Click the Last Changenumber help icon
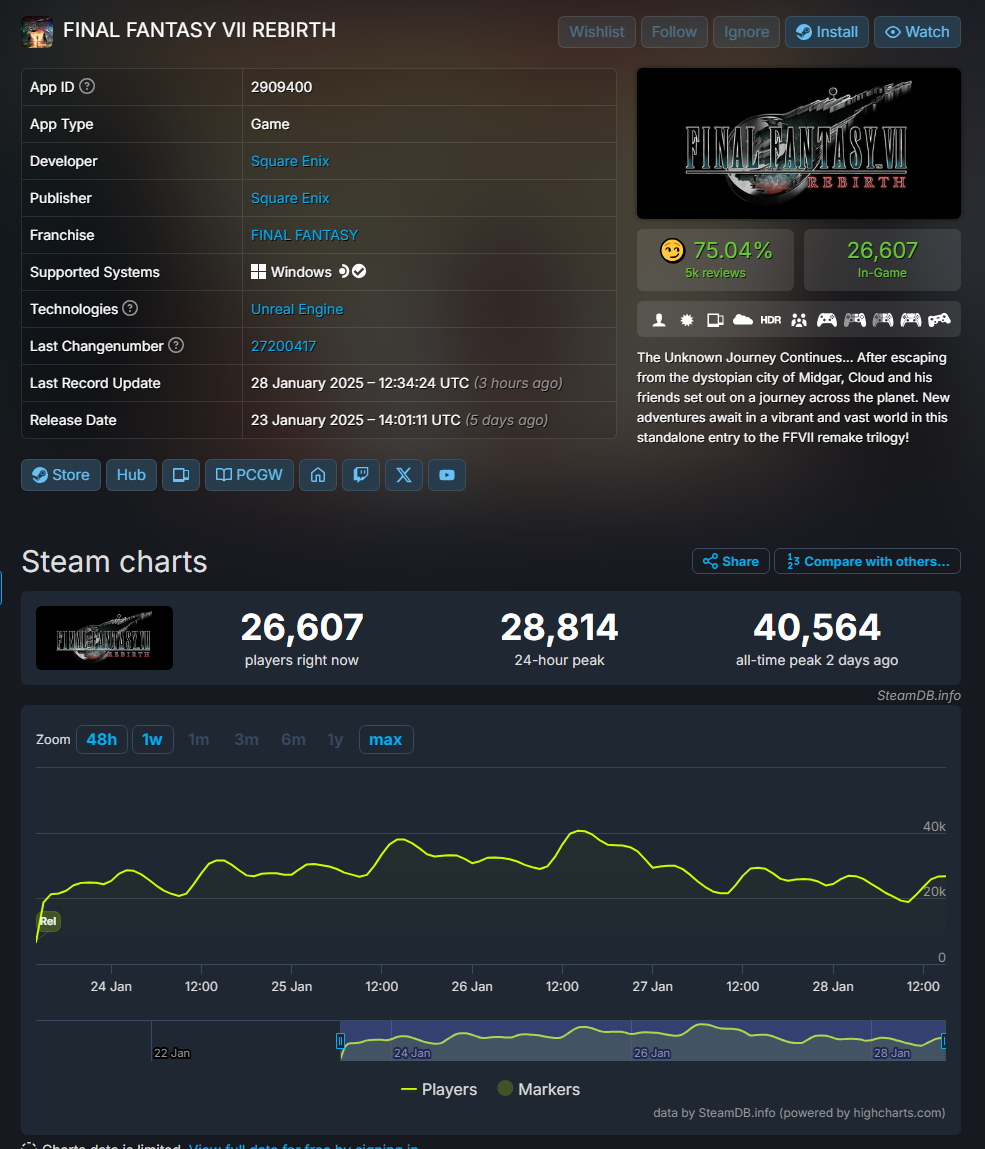Image resolution: width=985 pixels, height=1149 pixels. pos(176,345)
